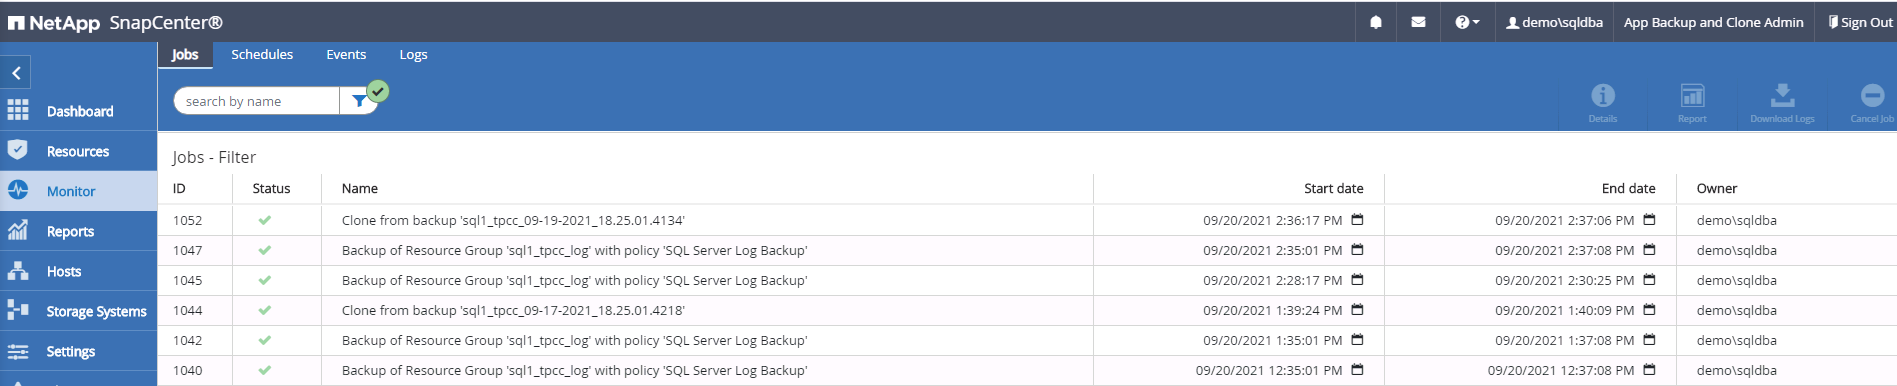Switch to the Logs tab

413,55
